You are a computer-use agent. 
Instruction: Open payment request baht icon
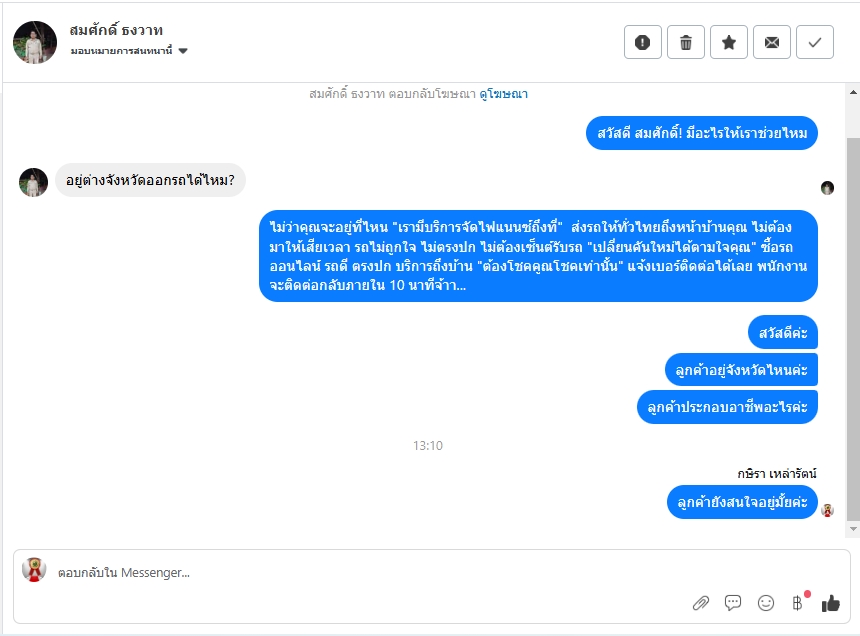[799, 603]
